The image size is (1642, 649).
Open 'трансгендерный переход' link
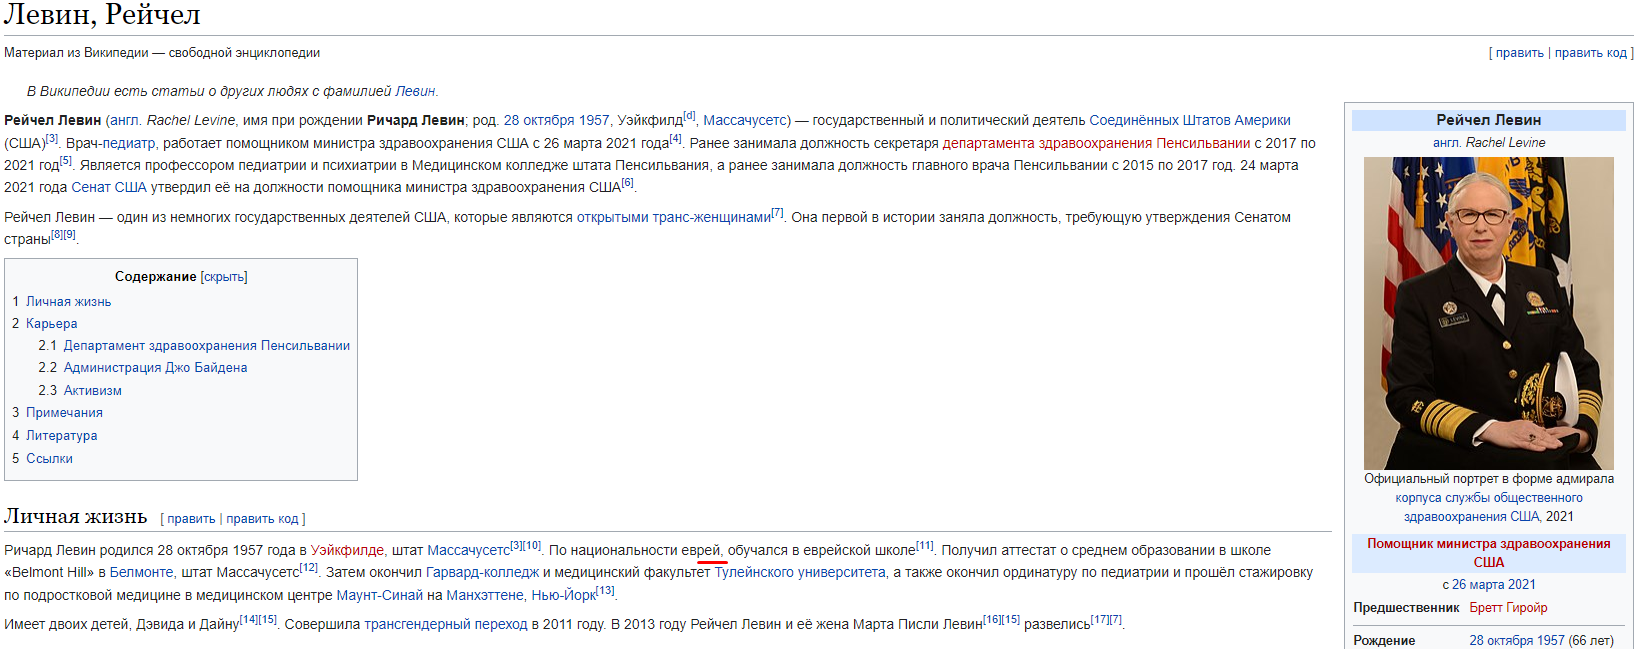pyautogui.click(x=445, y=625)
